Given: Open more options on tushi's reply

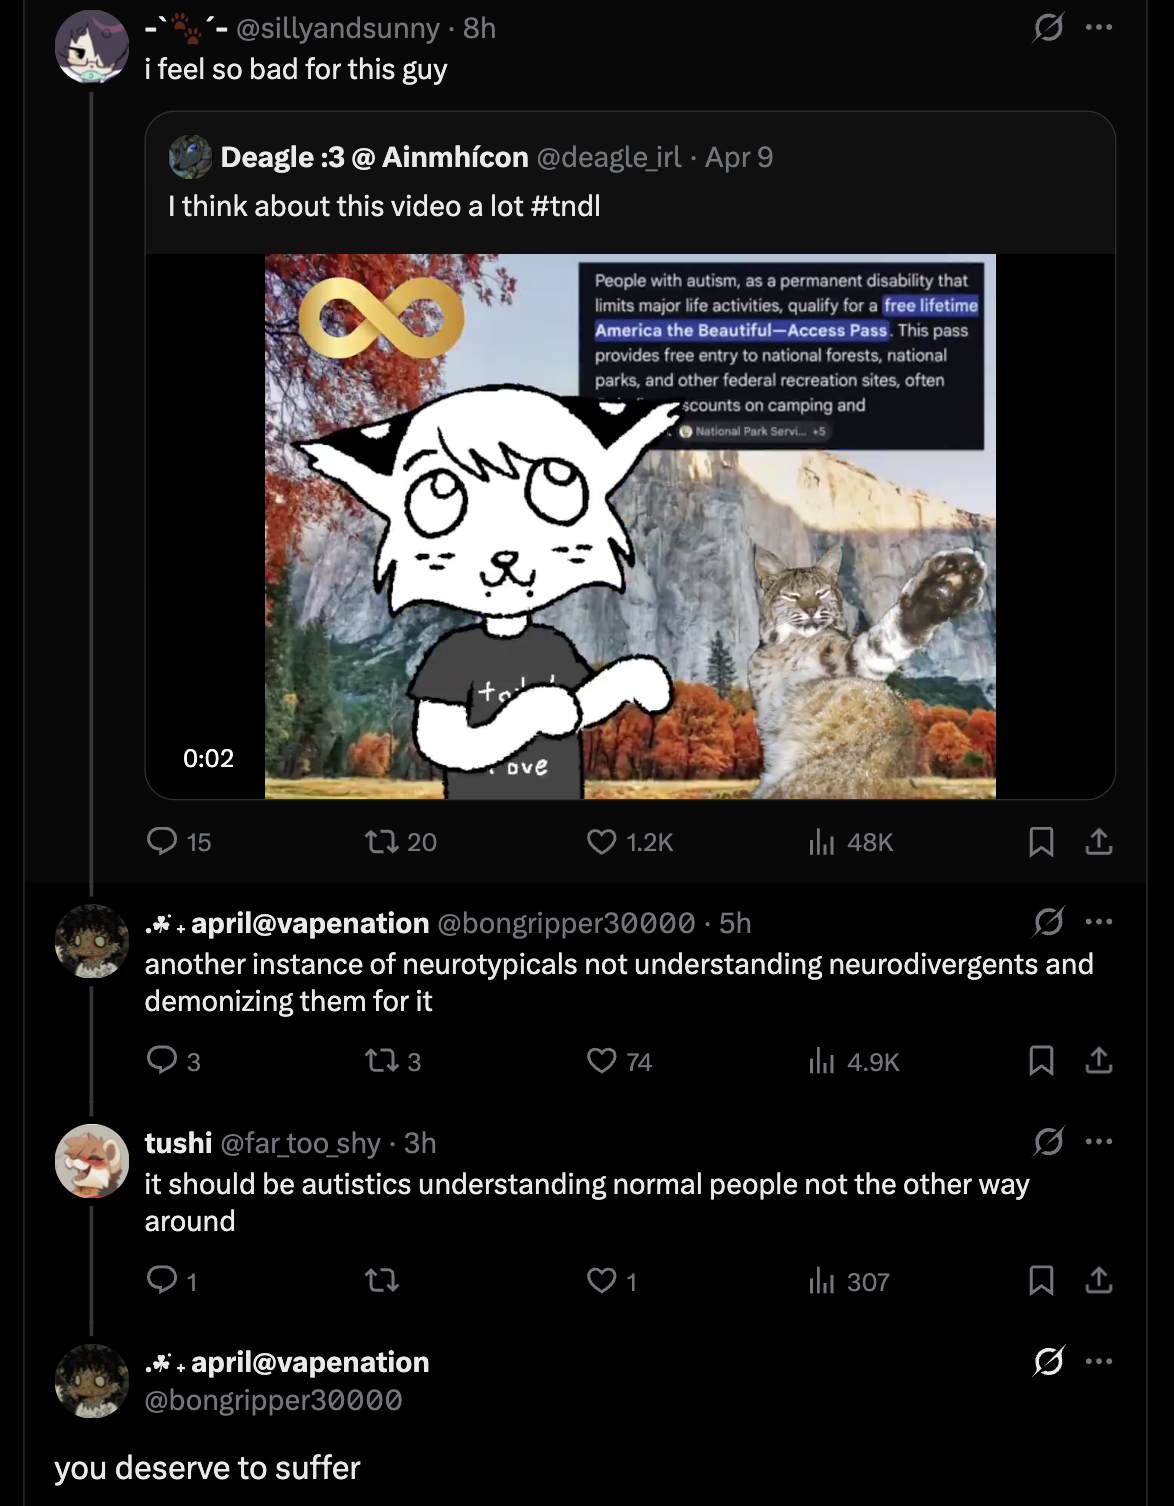Looking at the screenshot, I should (x=1098, y=1141).
